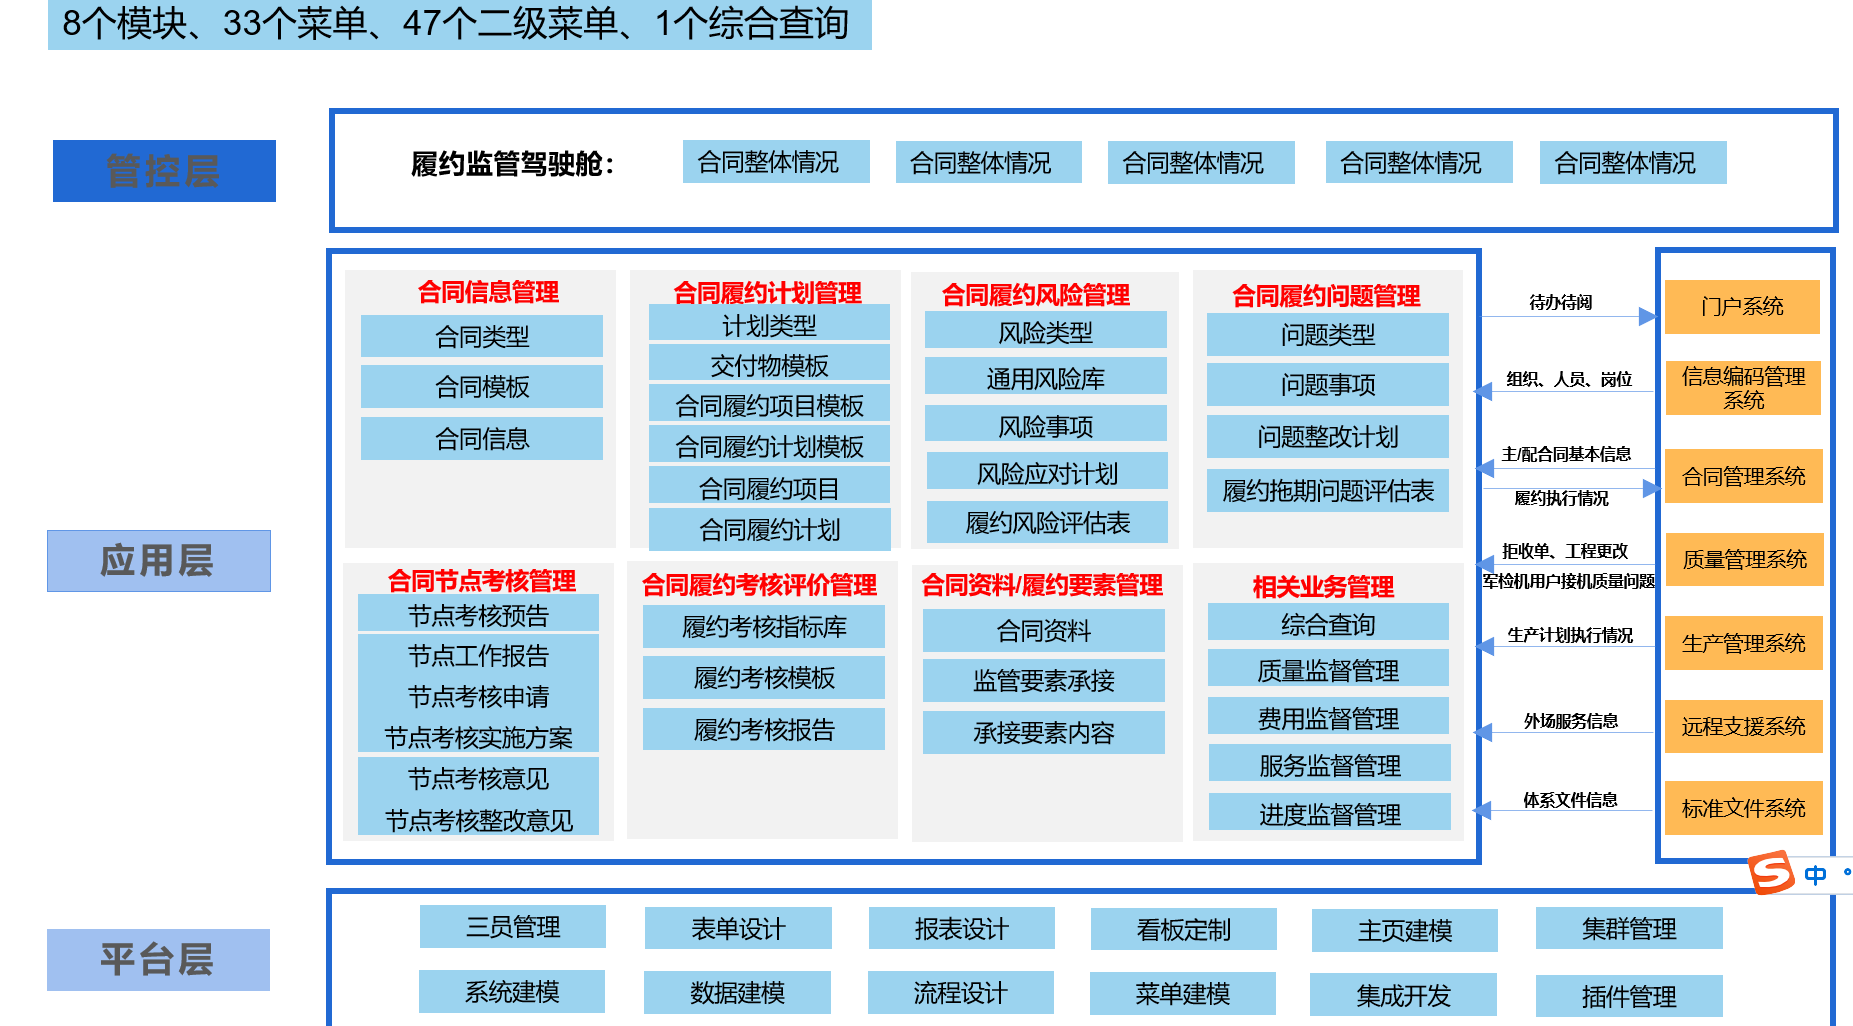Open the 进度监督管理 box

(x=1330, y=813)
